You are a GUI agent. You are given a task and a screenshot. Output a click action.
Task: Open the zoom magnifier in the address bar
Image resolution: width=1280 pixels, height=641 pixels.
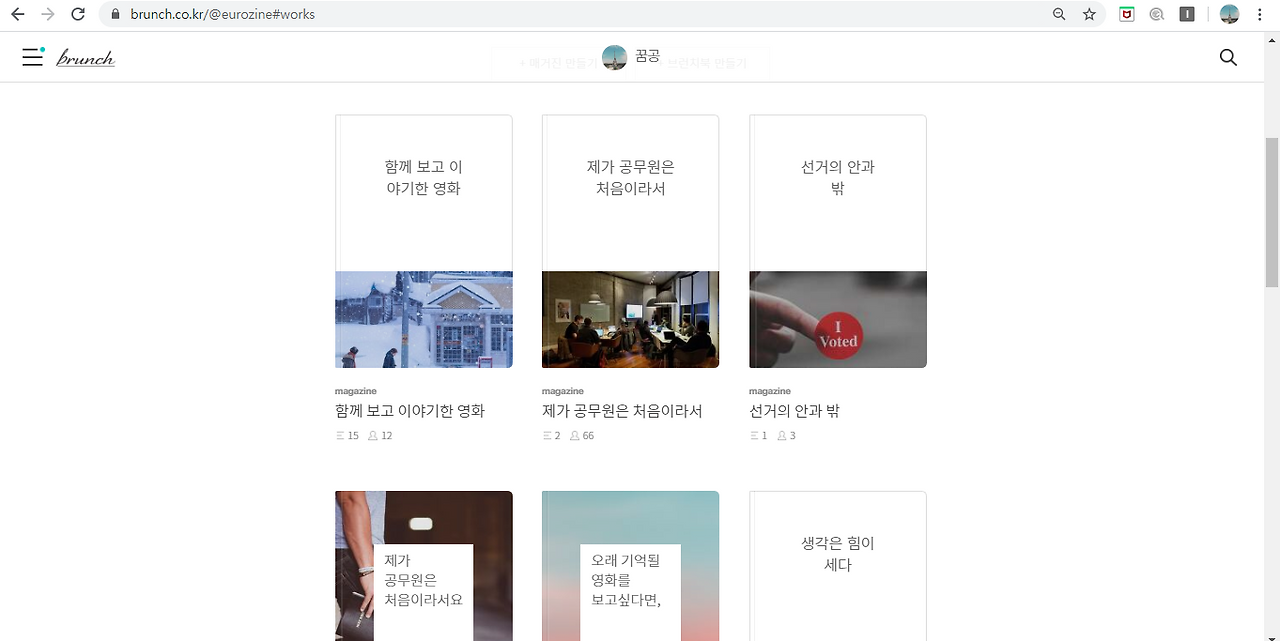(1059, 14)
